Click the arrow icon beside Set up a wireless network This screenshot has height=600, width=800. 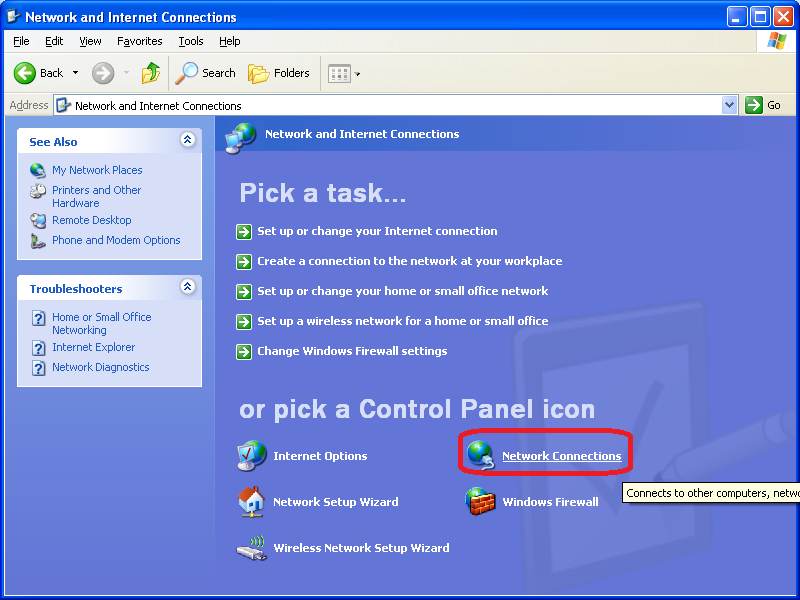click(x=244, y=322)
